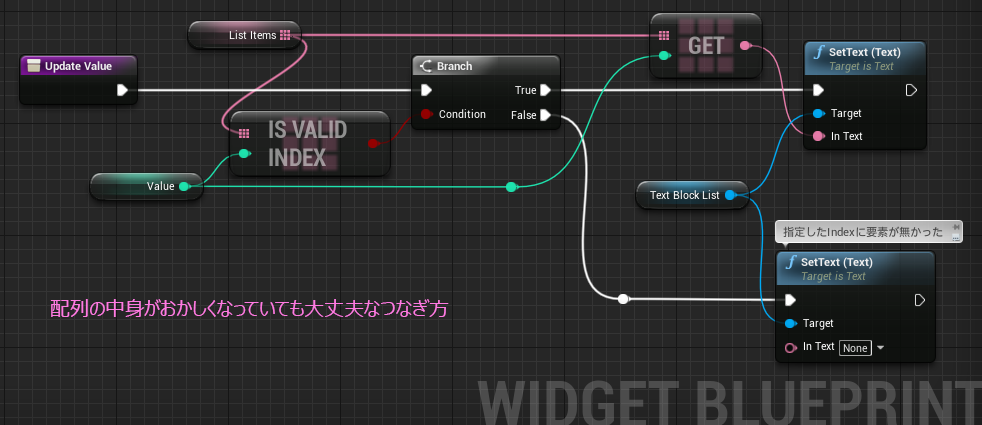Screen dimensions: 982x425
Task: Select the Text Block List variable node
Action: 691,195
